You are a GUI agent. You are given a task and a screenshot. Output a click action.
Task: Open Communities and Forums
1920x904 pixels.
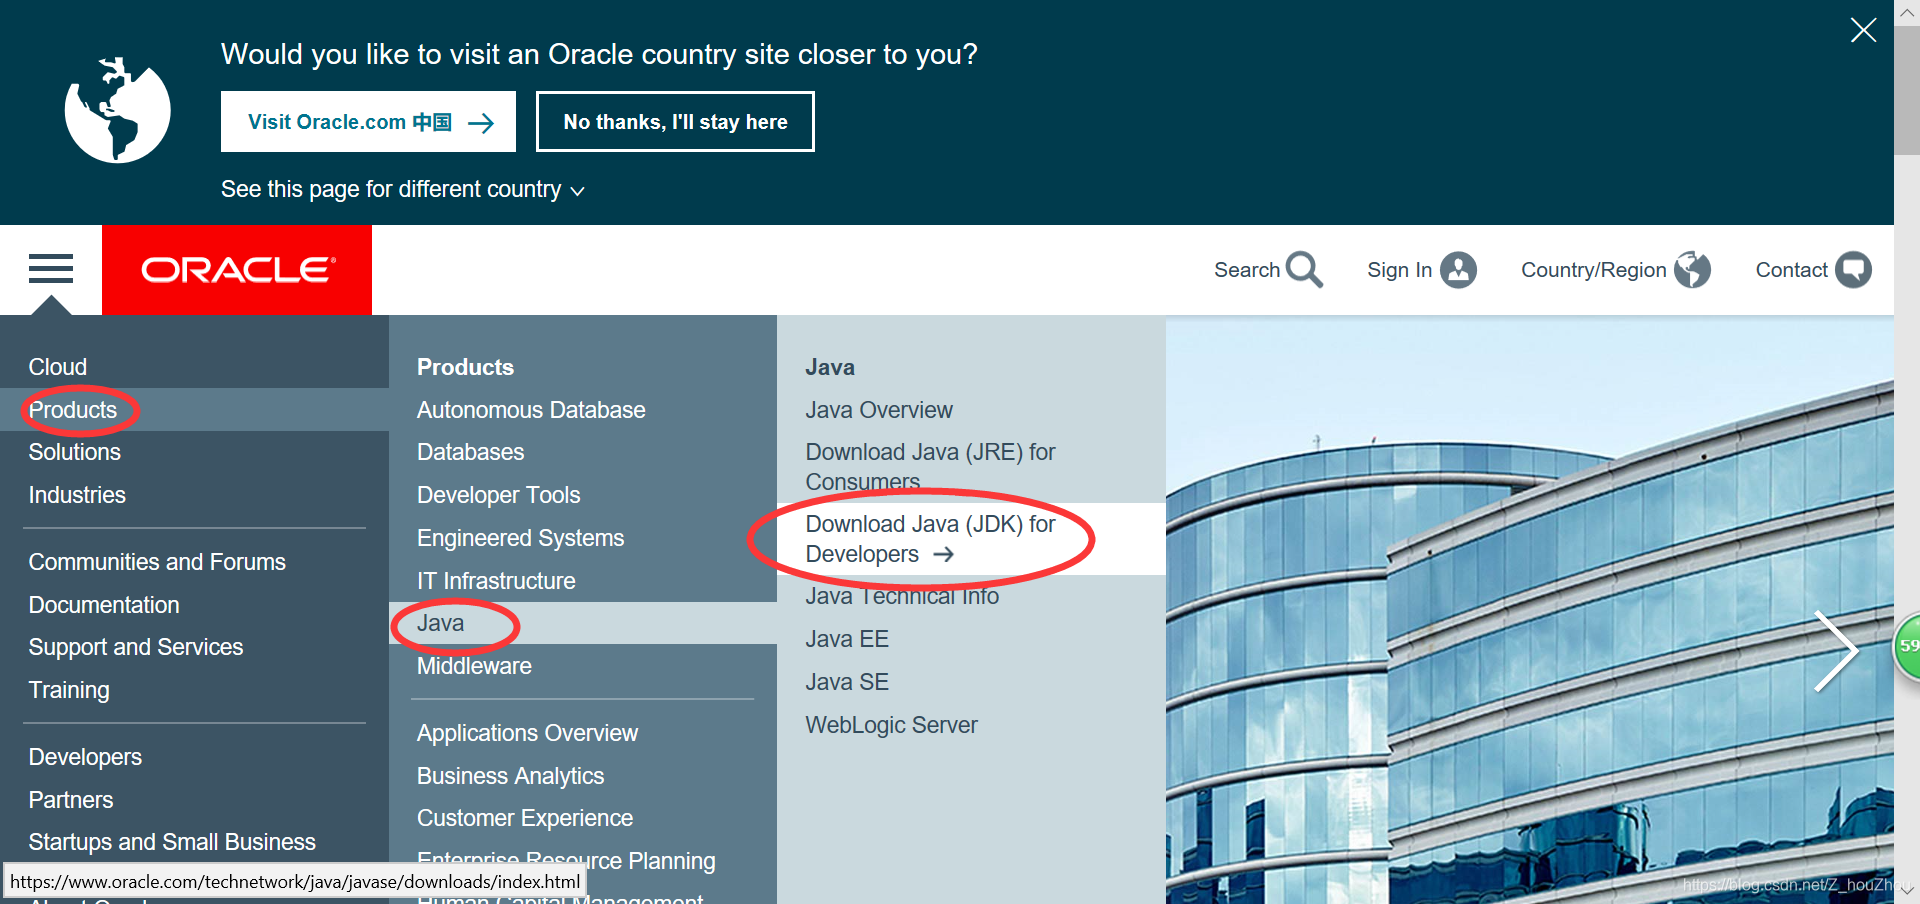(x=157, y=562)
